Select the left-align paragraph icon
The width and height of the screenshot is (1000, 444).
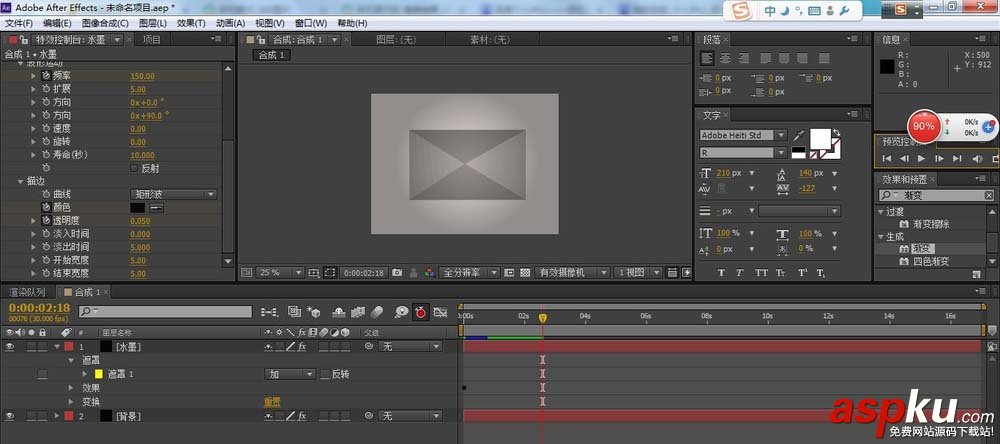707,57
